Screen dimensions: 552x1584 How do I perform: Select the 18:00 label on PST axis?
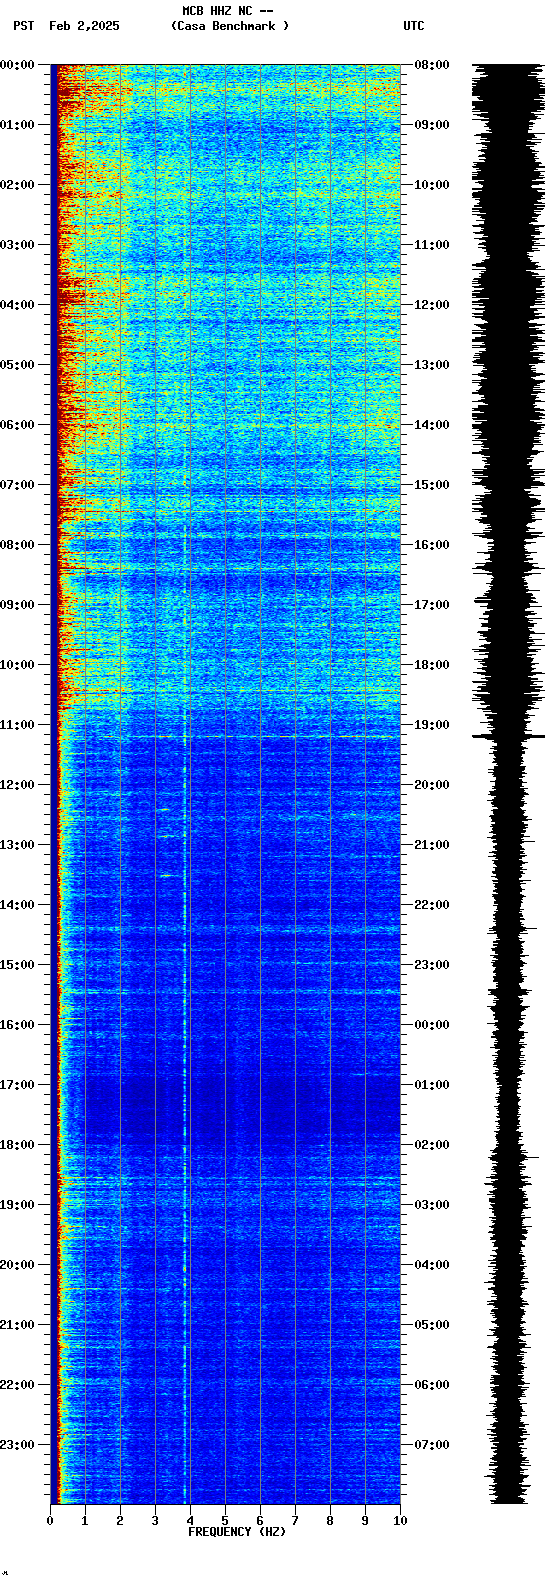17,1145
